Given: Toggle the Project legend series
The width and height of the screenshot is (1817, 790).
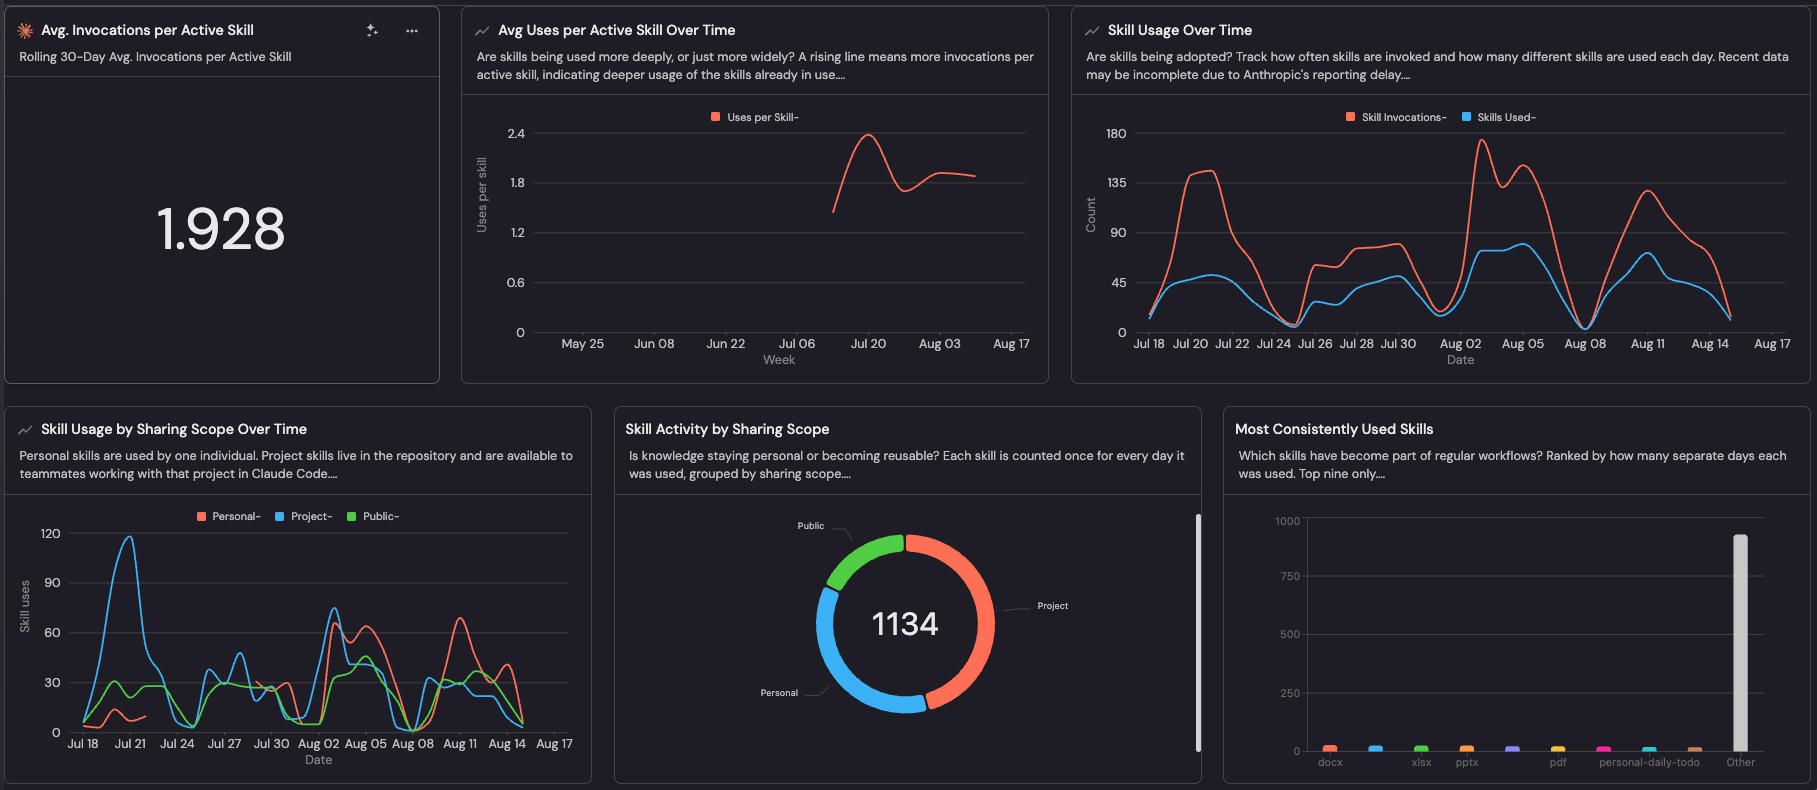Looking at the screenshot, I should pyautogui.click(x=304, y=516).
